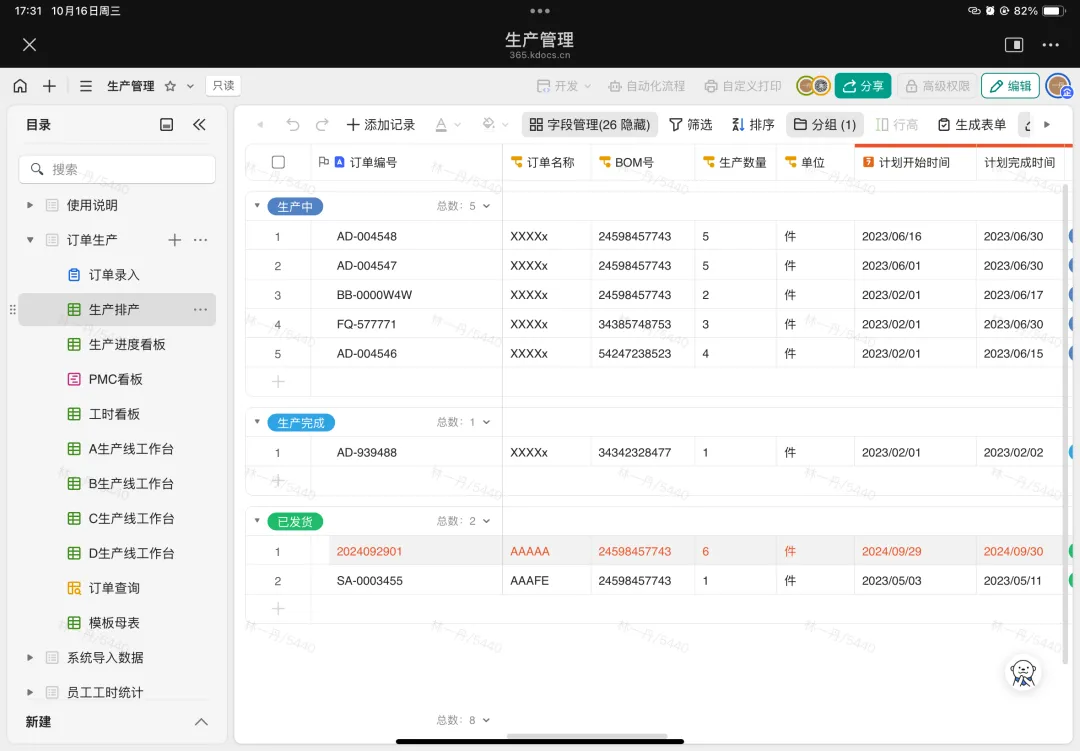Click the undo arrow in toolbar
This screenshot has width=1080, height=751.
click(x=292, y=125)
